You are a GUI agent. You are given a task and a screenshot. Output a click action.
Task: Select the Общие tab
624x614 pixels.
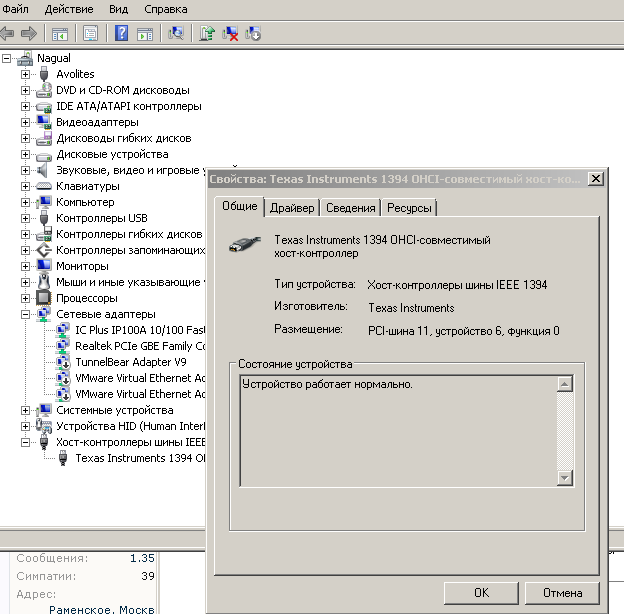[240, 207]
